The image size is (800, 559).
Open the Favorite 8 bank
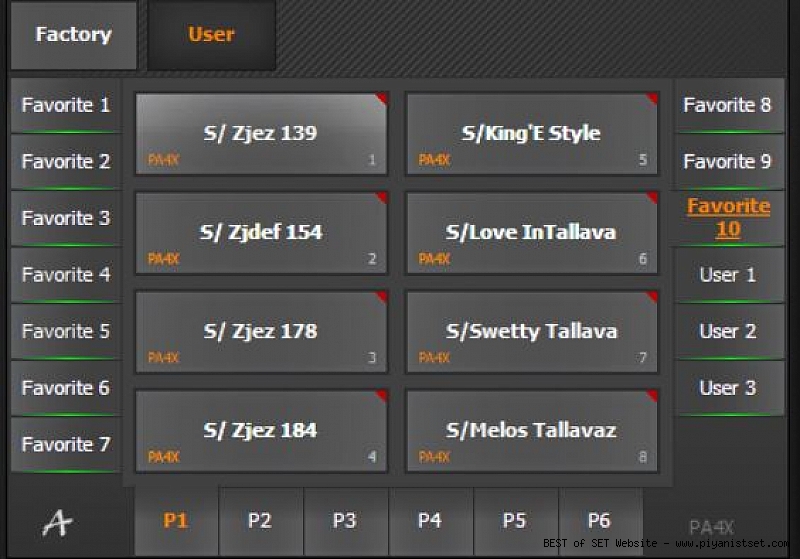pos(728,105)
